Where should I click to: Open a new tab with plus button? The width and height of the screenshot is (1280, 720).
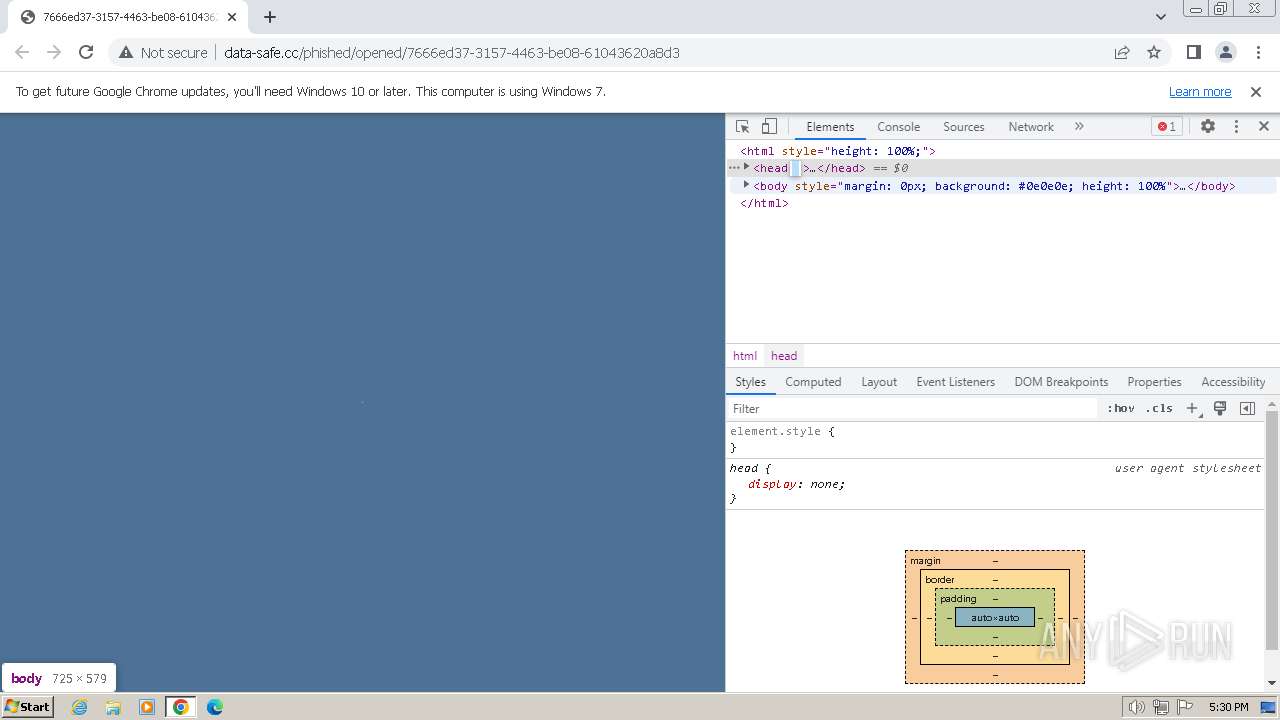tap(270, 17)
